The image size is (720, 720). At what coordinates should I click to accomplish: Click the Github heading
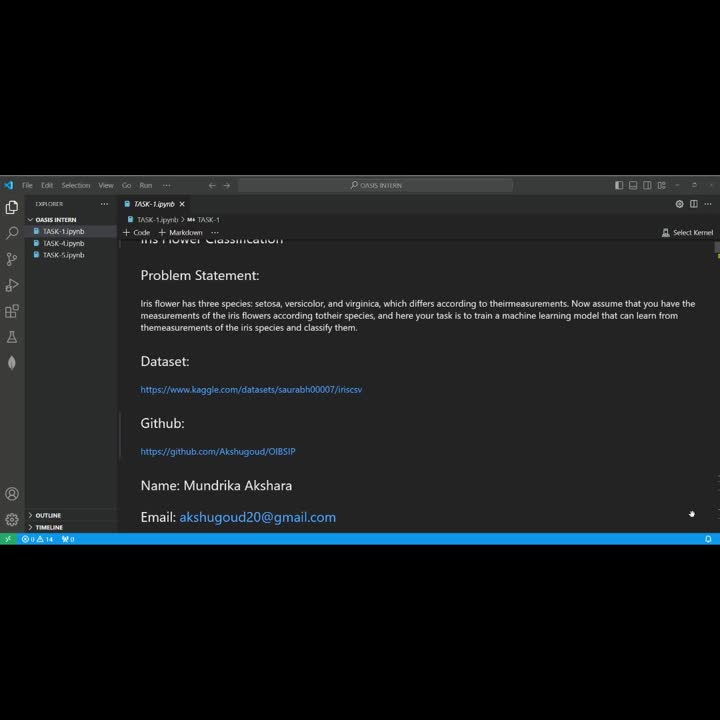(163, 423)
